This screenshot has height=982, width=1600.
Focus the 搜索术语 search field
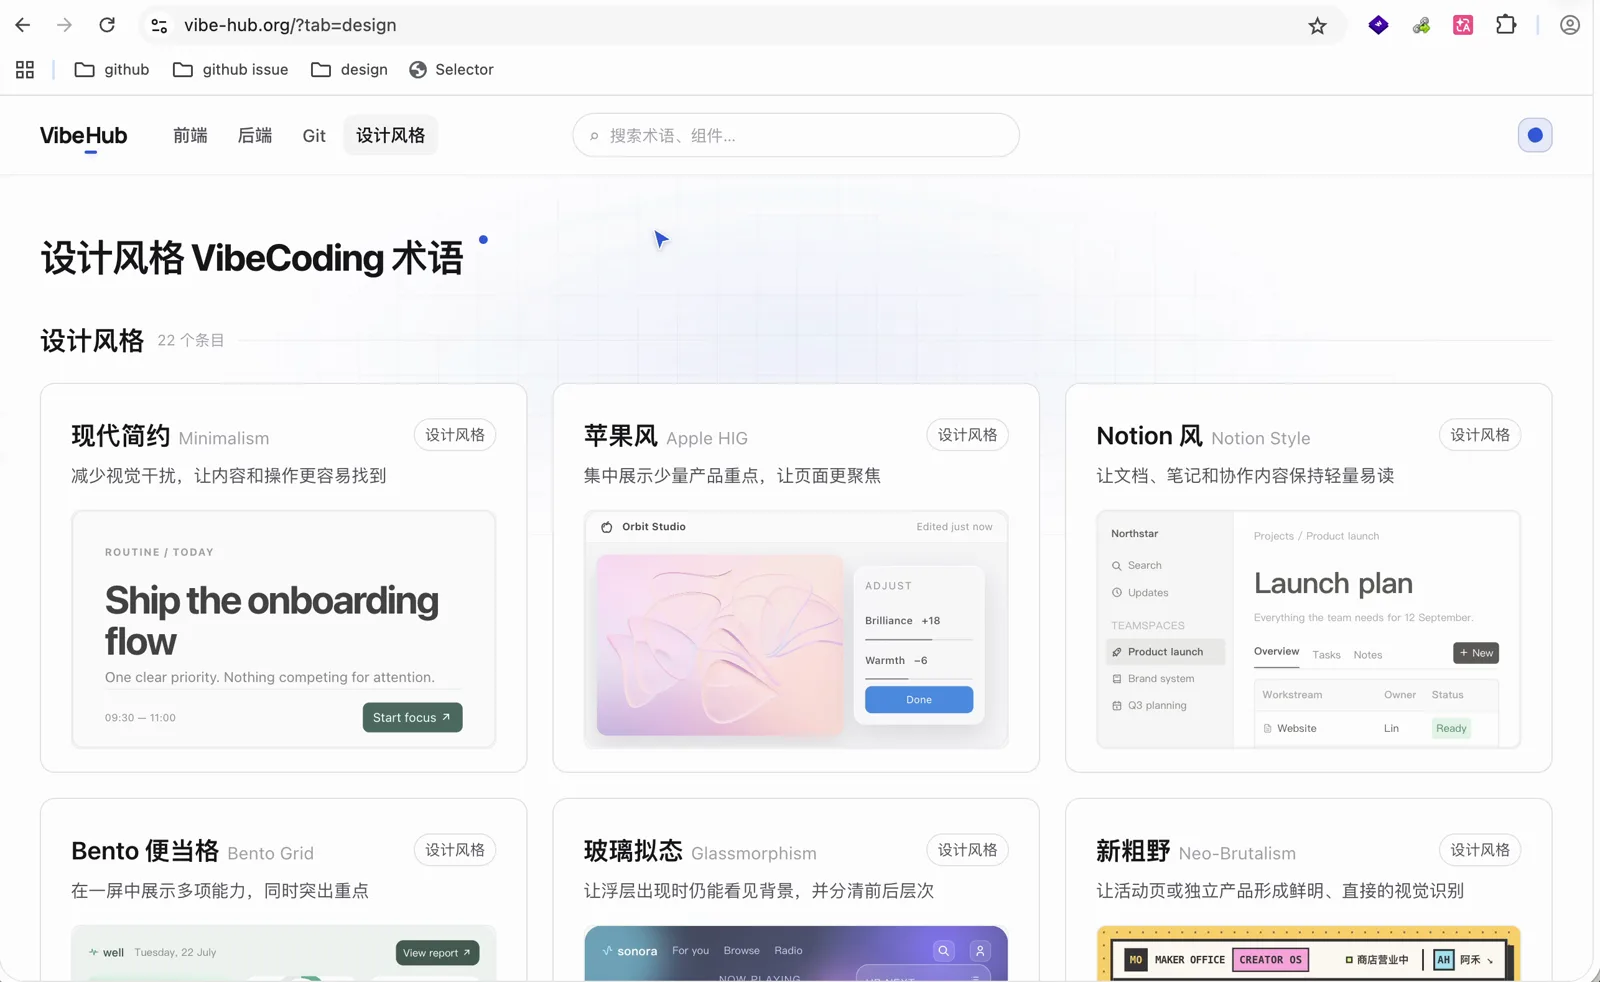click(x=796, y=135)
